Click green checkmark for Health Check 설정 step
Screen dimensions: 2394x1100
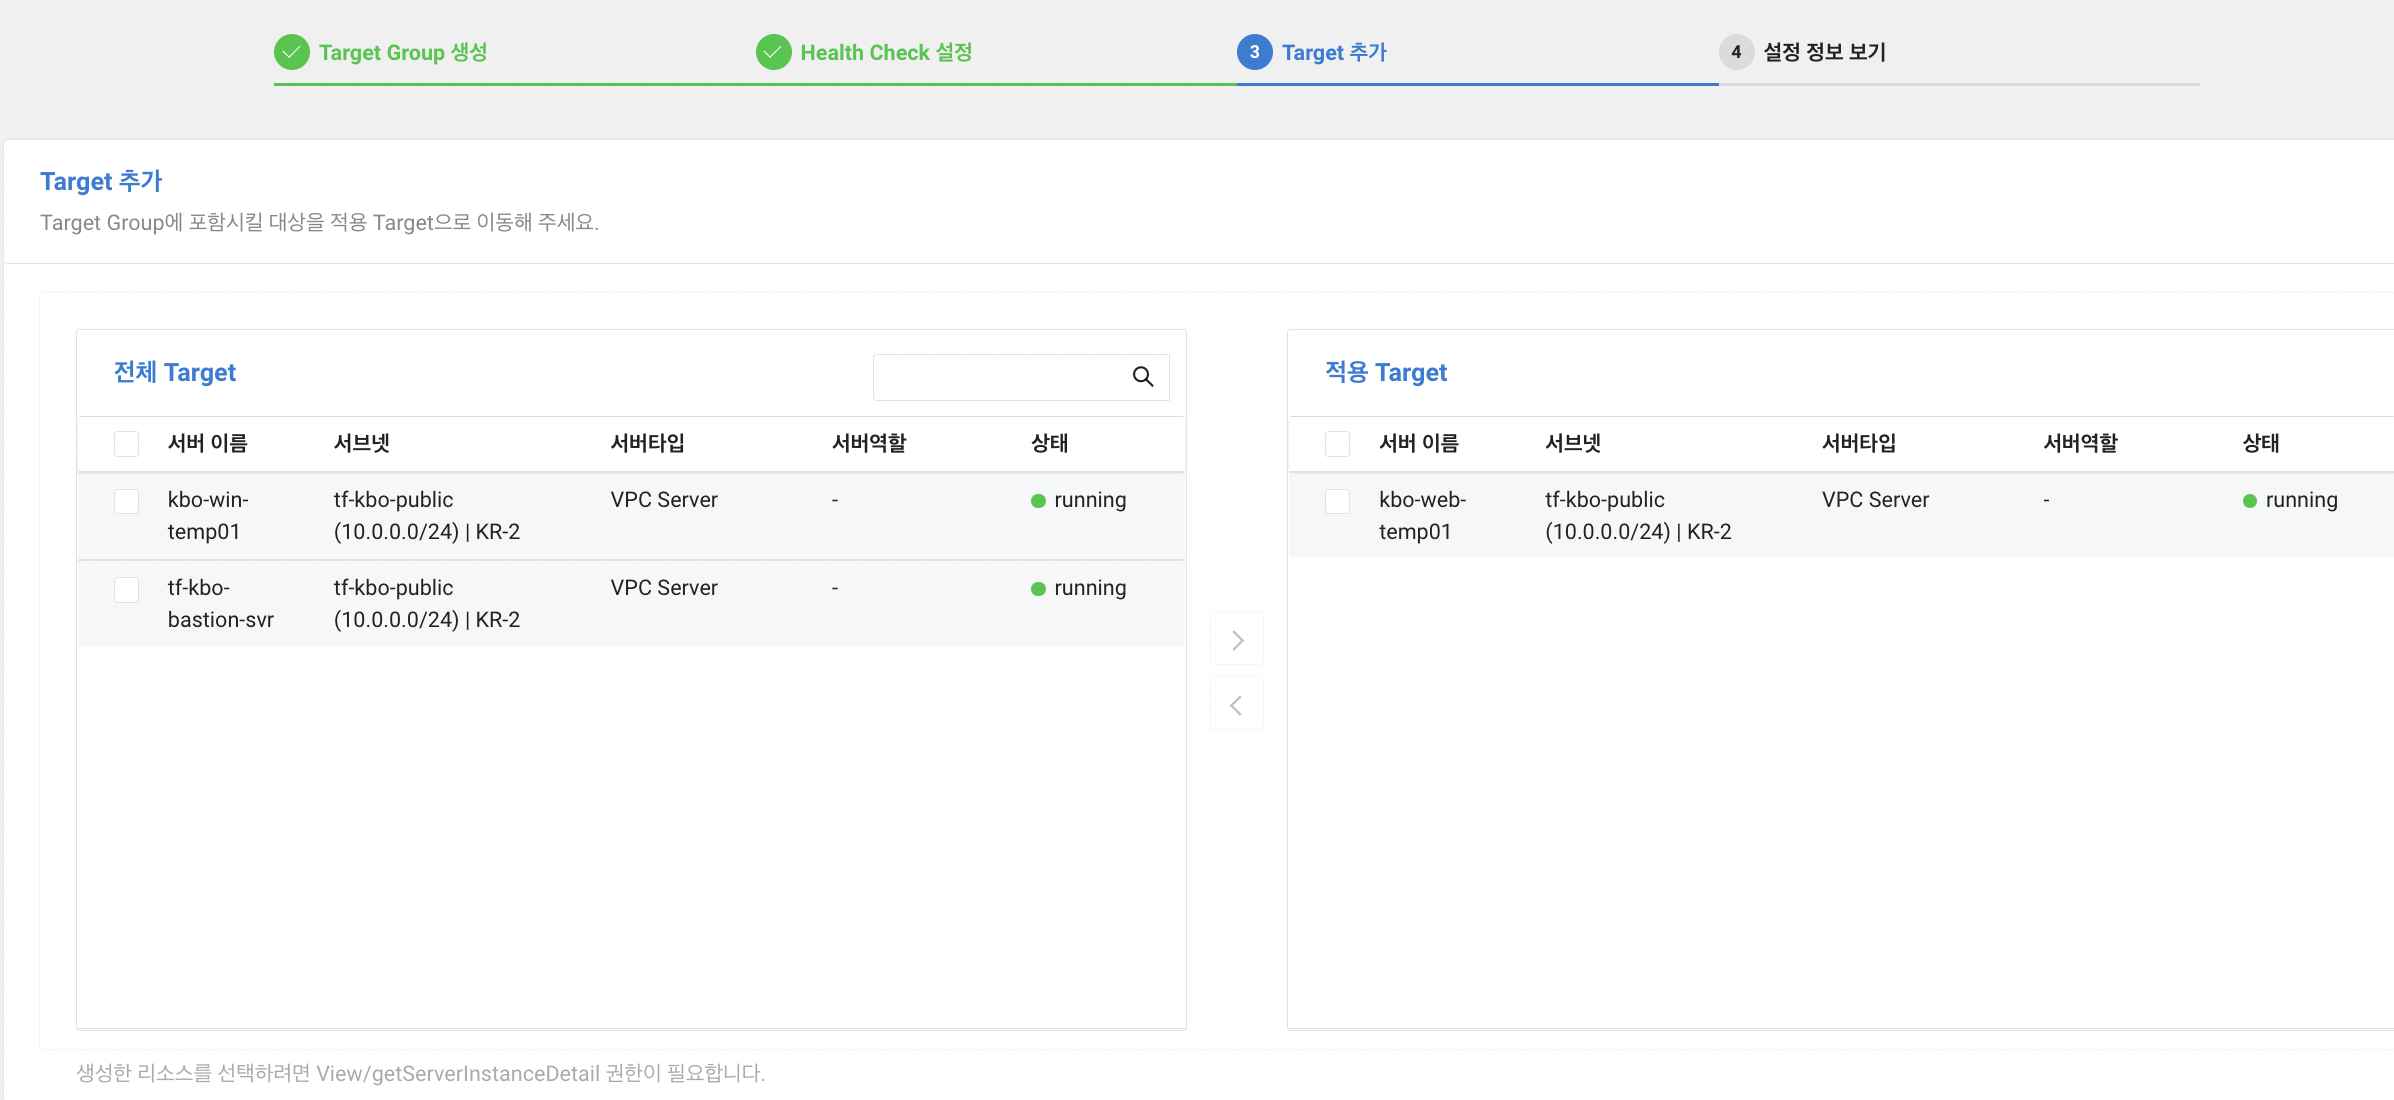[x=773, y=52]
